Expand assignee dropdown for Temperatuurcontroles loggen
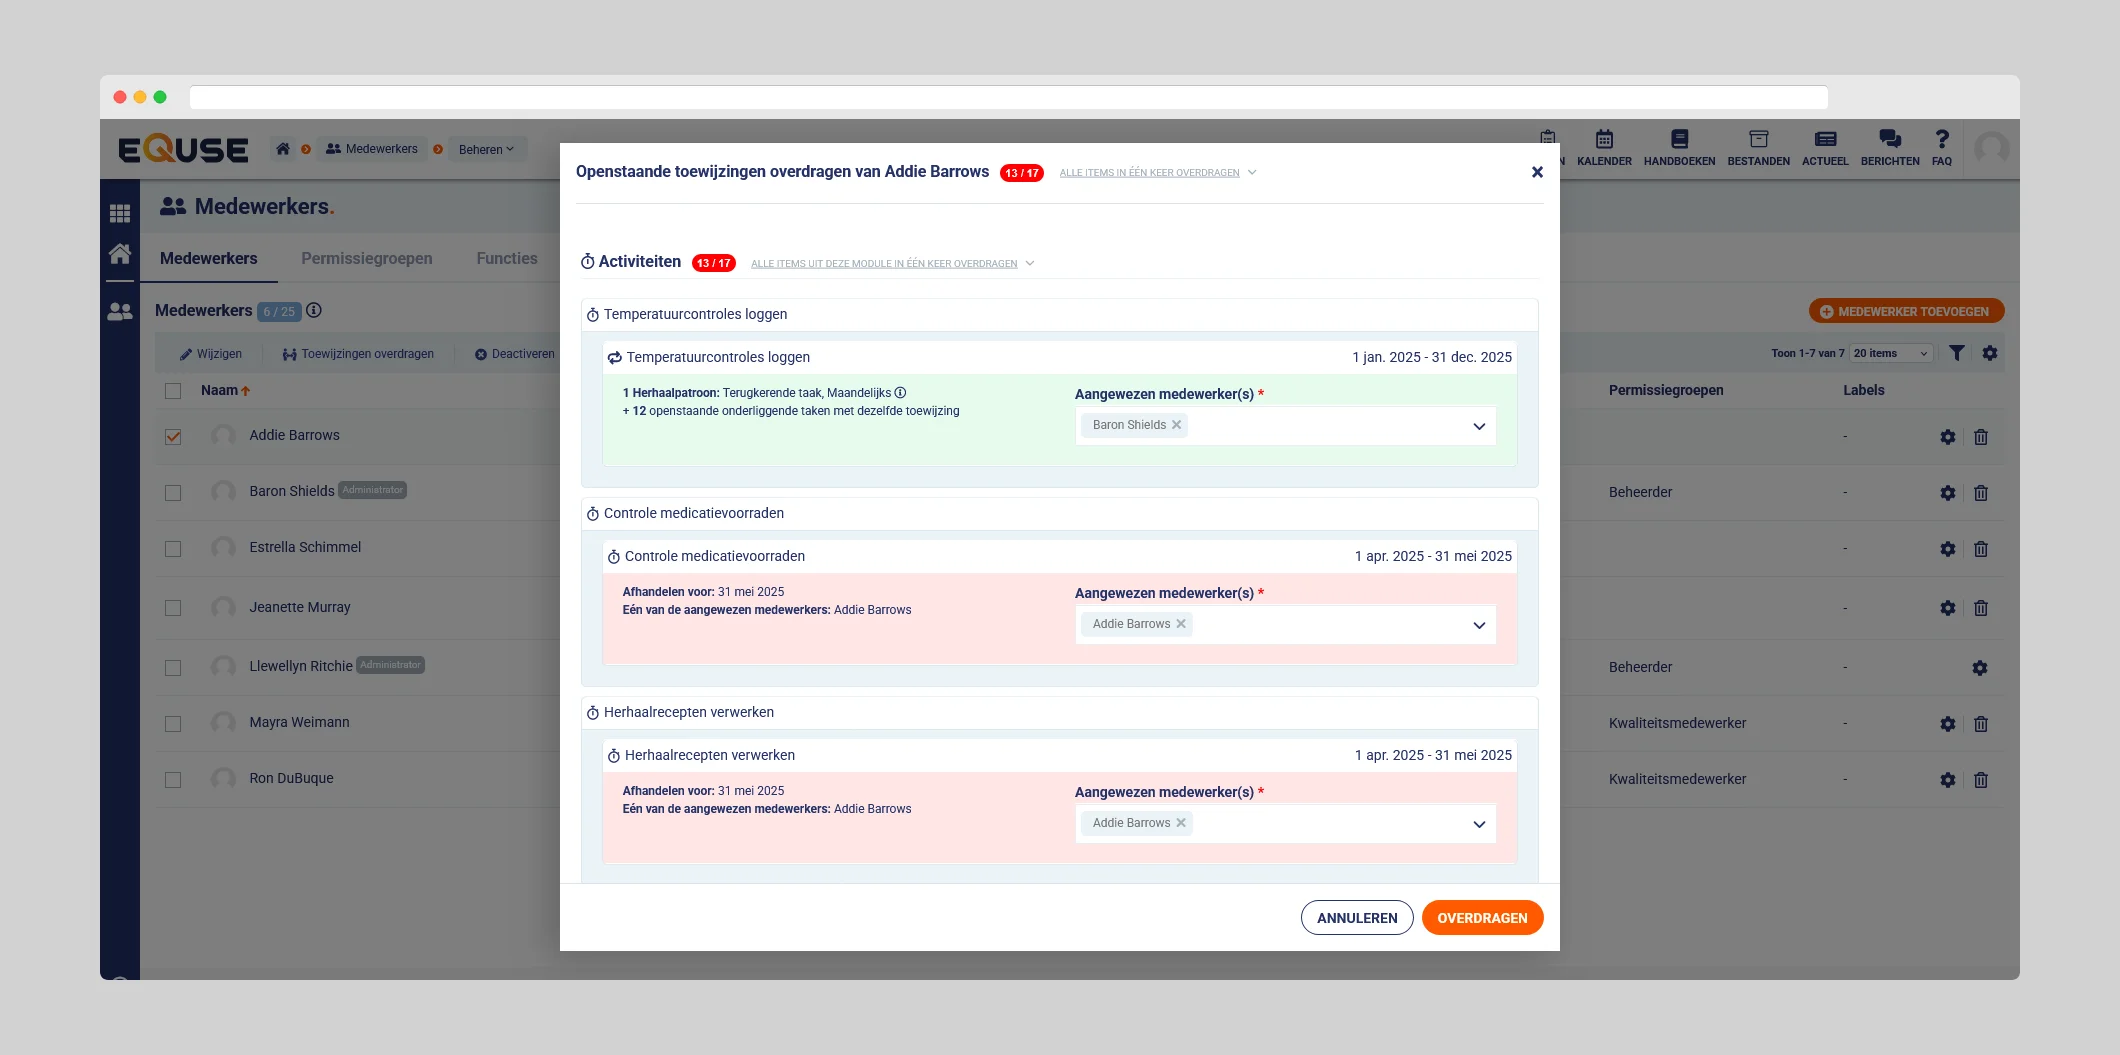Viewport: 2120px width, 1055px height. pyautogui.click(x=1478, y=426)
